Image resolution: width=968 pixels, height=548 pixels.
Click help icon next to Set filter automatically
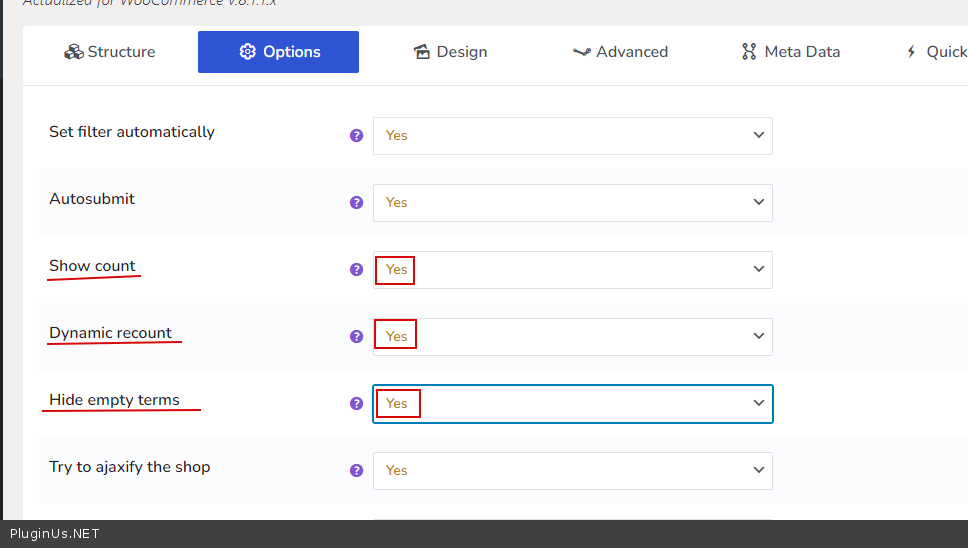[356, 135]
